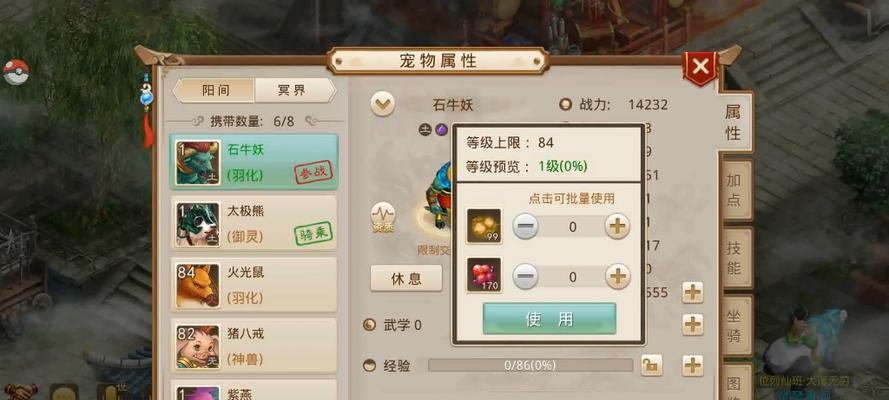Decrease red berry quantity with minus
The width and height of the screenshot is (889, 400).
point(526,276)
